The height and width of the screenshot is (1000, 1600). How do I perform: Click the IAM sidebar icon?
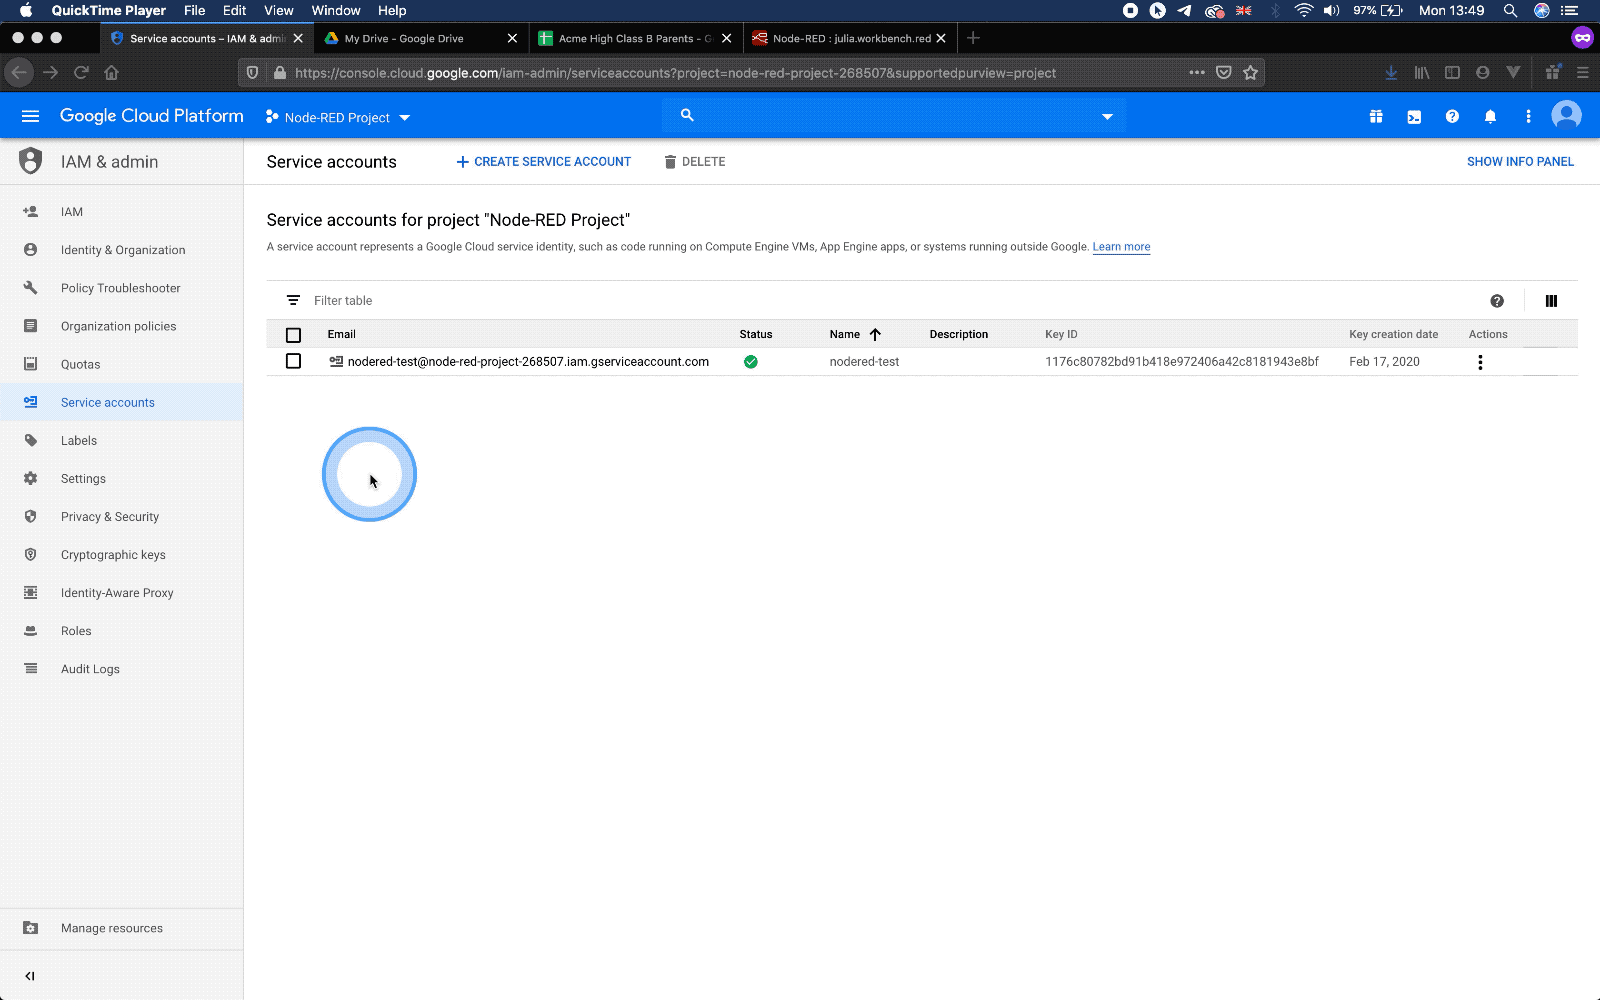30,212
